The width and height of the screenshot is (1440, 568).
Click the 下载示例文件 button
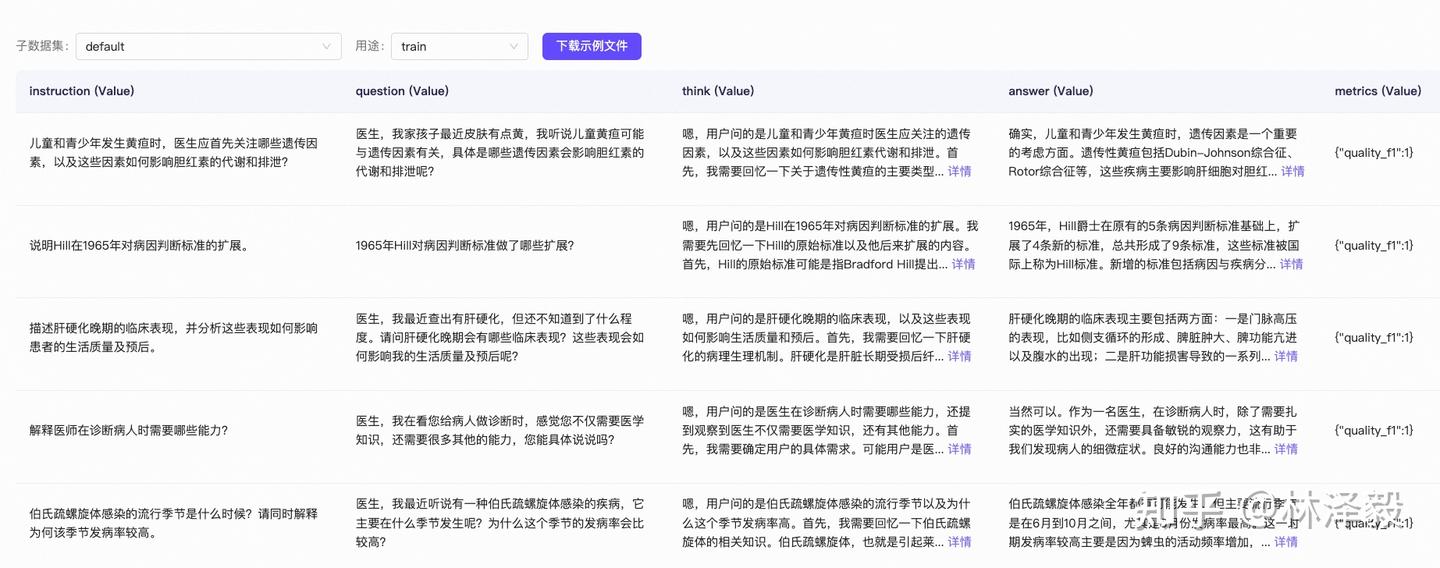click(x=592, y=46)
